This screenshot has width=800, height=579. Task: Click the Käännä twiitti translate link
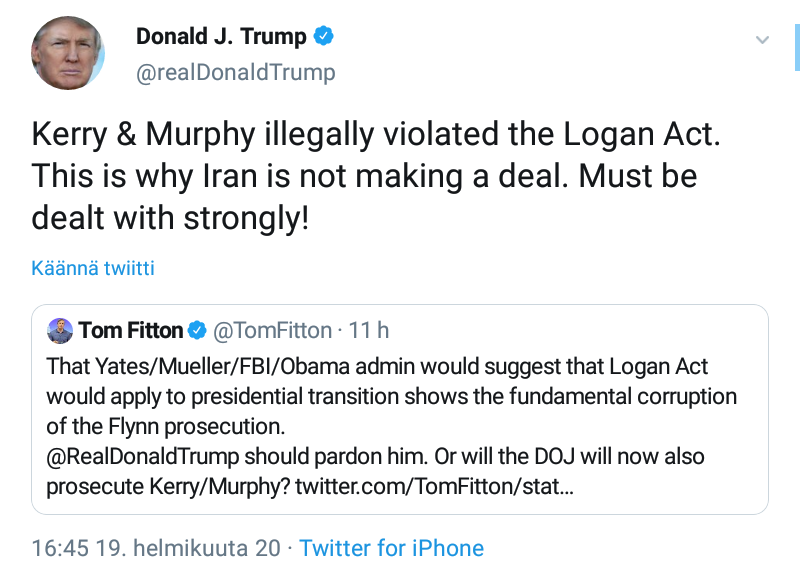point(93,268)
